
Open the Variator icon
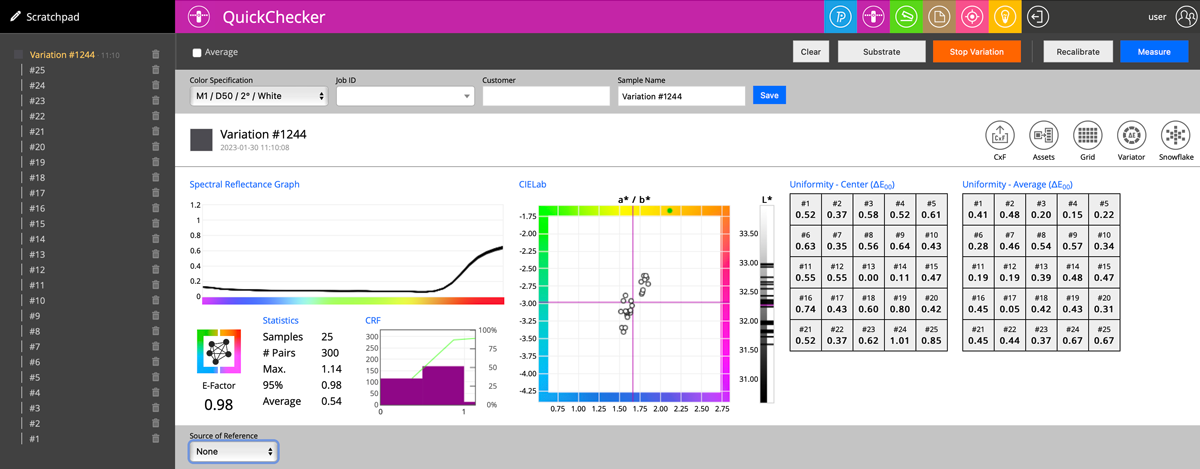(x=1131, y=135)
